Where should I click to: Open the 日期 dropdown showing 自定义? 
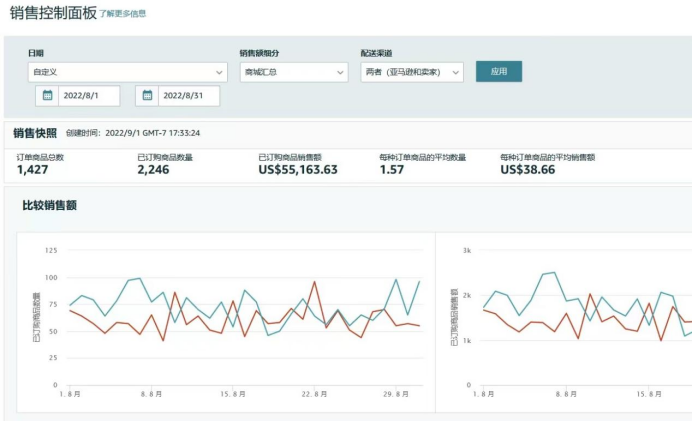tap(127, 72)
